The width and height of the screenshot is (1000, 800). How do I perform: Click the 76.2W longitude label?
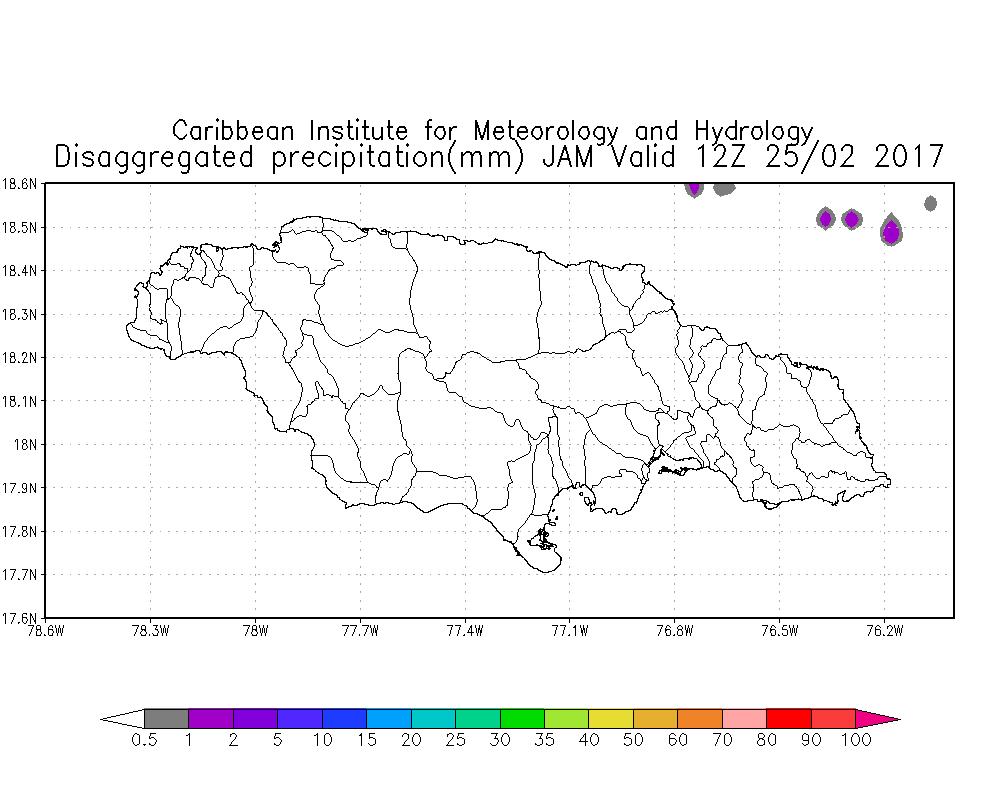point(885,631)
